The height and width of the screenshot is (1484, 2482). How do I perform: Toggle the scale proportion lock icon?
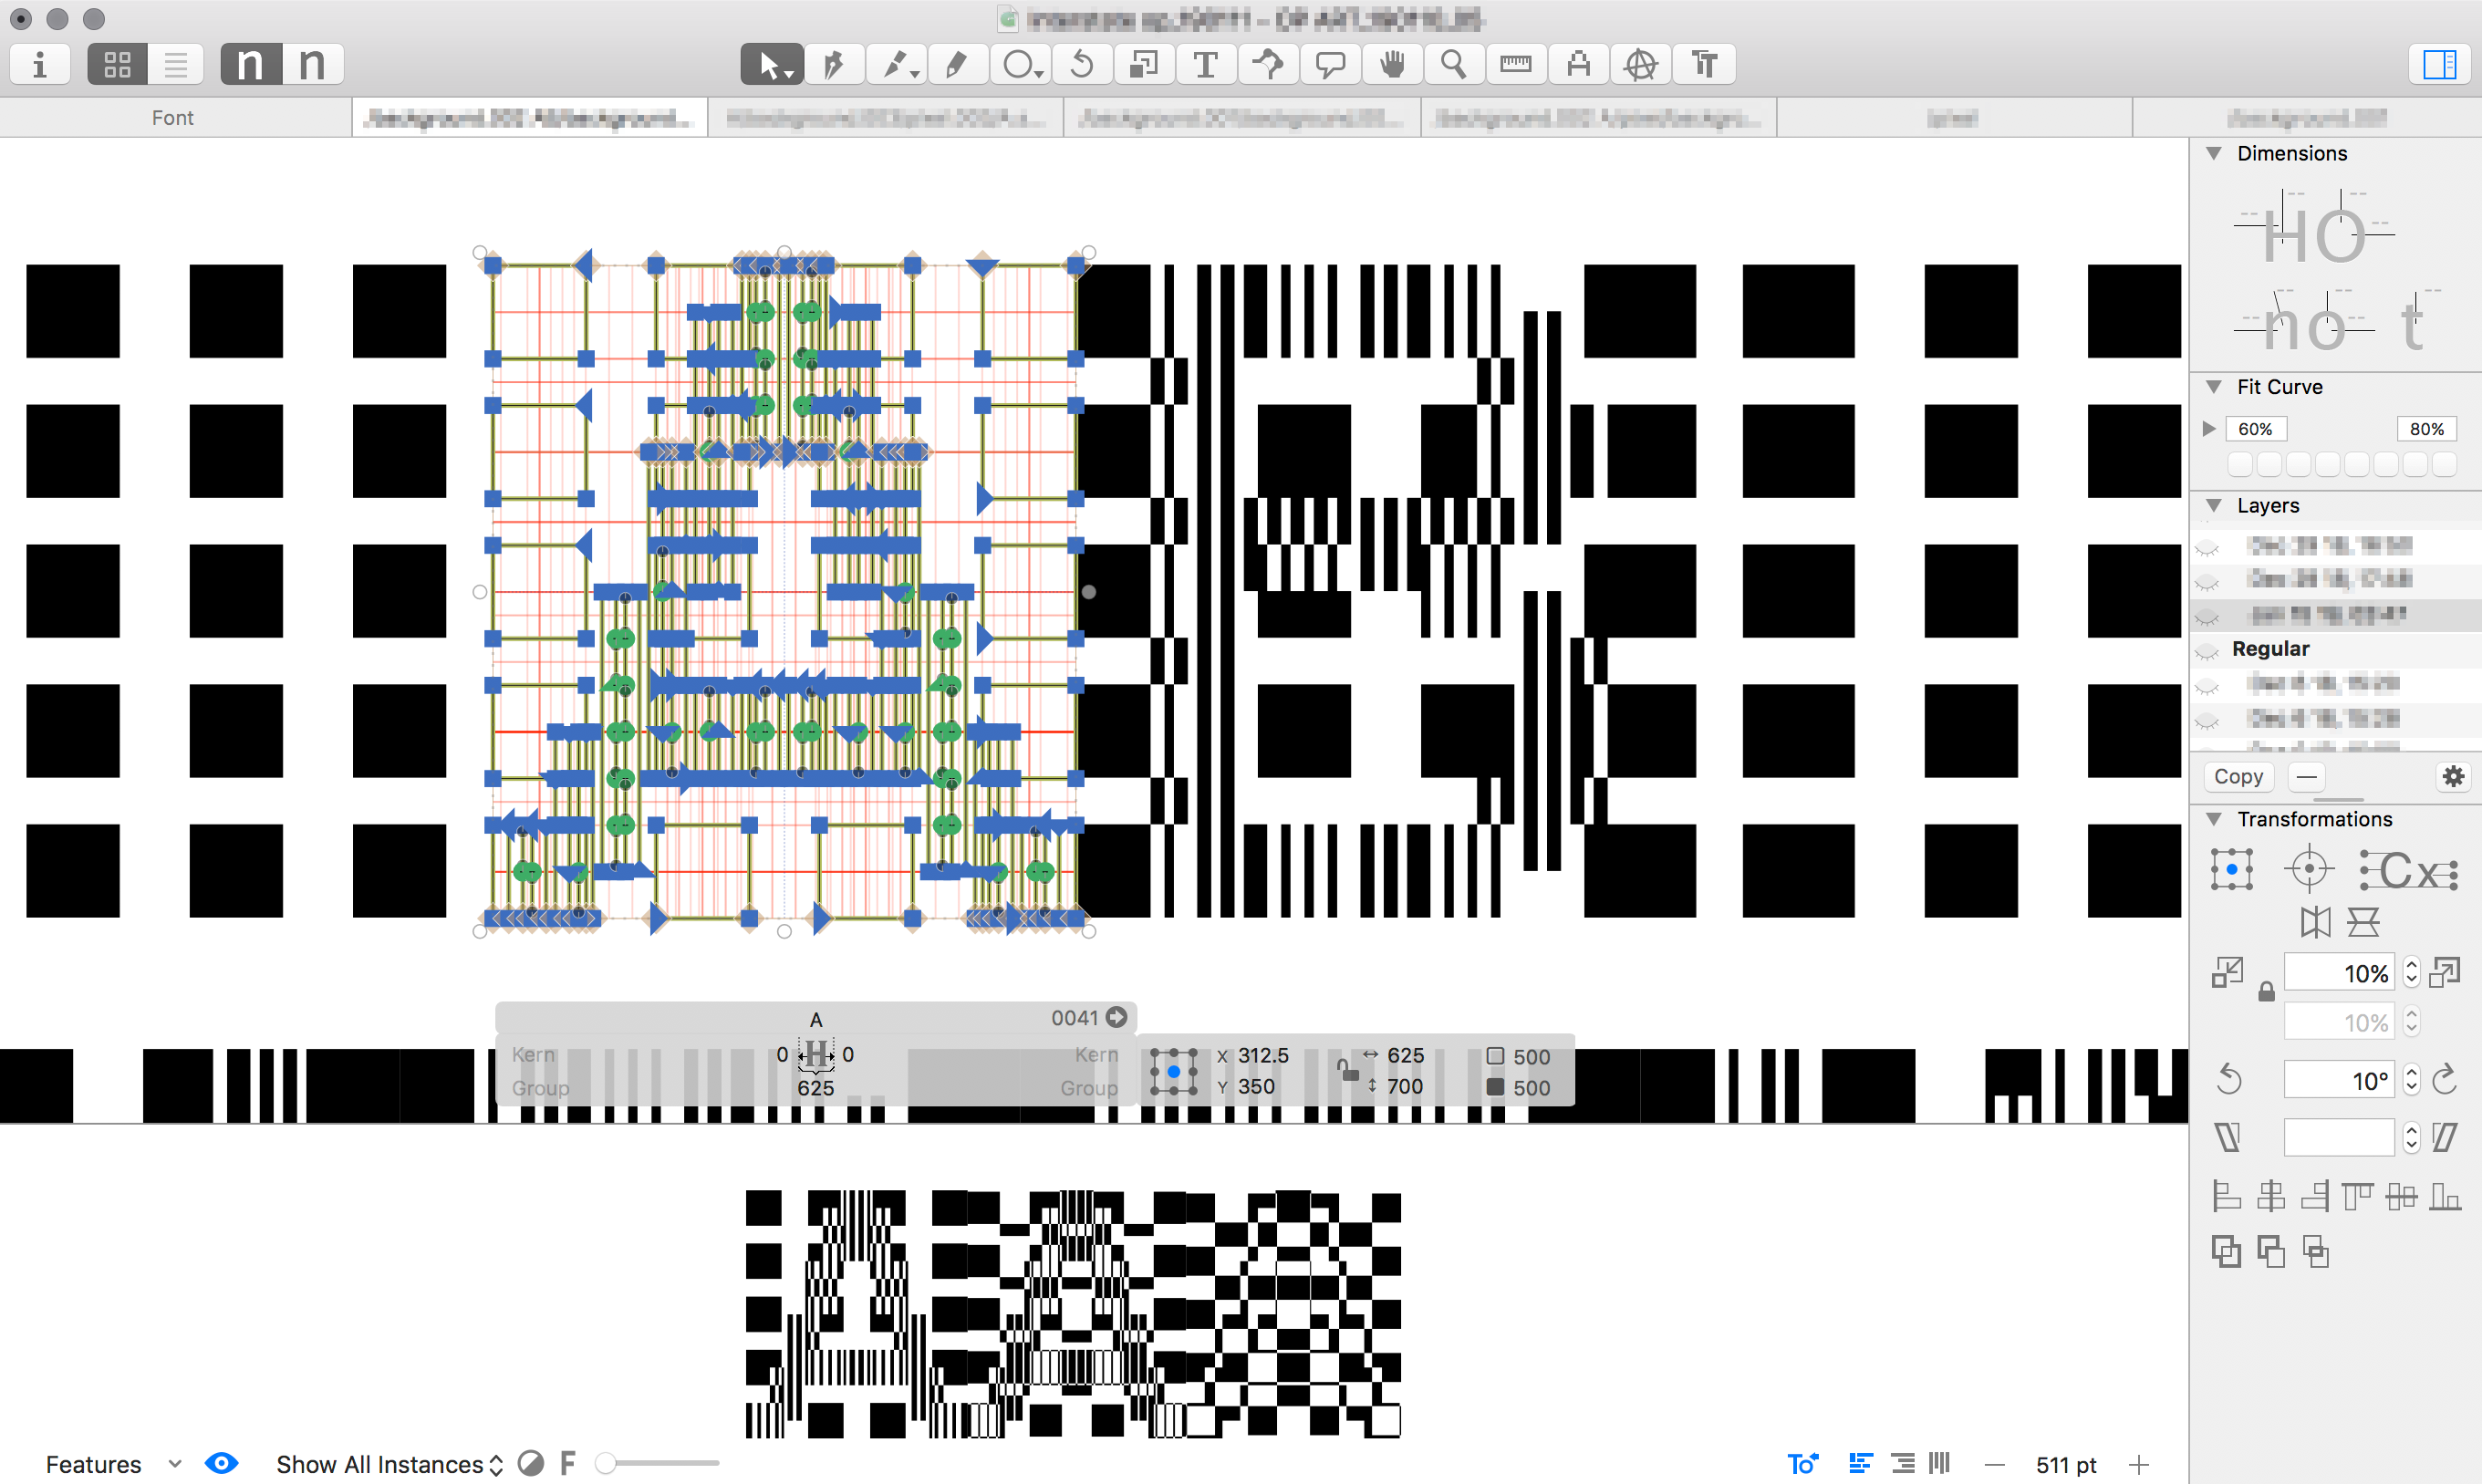point(2266,992)
